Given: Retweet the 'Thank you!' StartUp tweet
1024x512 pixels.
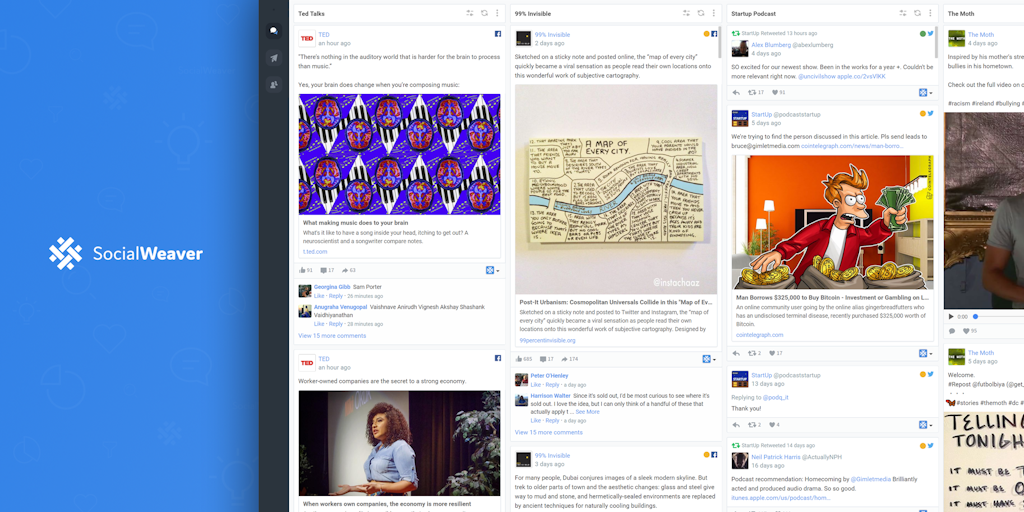Looking at the screenshot, I should coord(754,424).
